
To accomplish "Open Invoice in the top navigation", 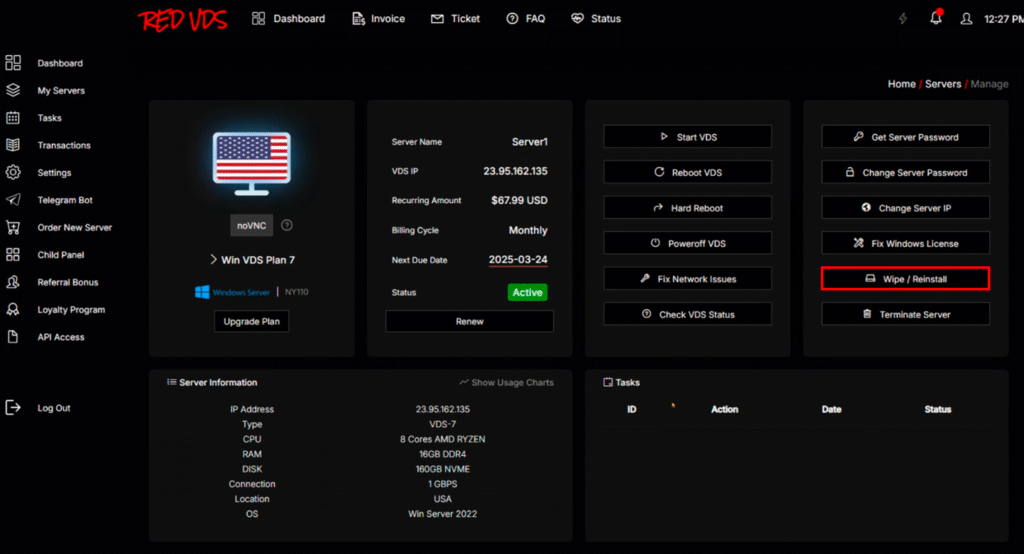I will click(x=379, y=19).
